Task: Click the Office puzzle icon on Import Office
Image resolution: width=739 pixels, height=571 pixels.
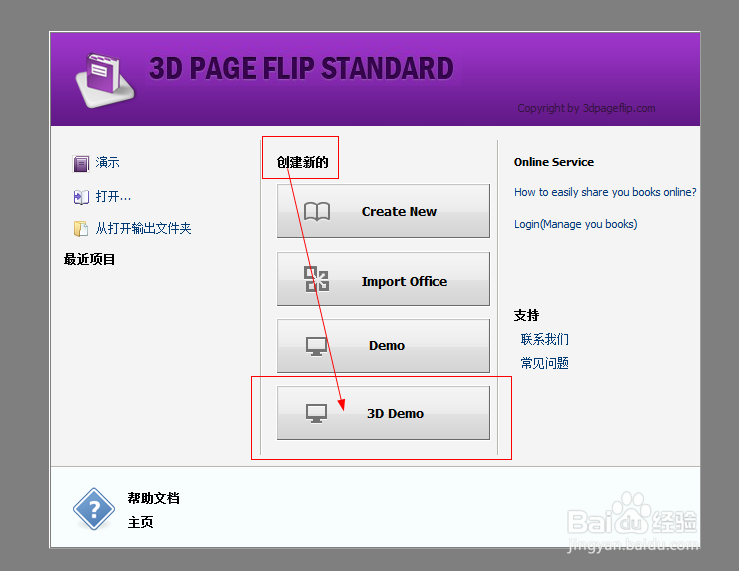Action: coord(316,279)
